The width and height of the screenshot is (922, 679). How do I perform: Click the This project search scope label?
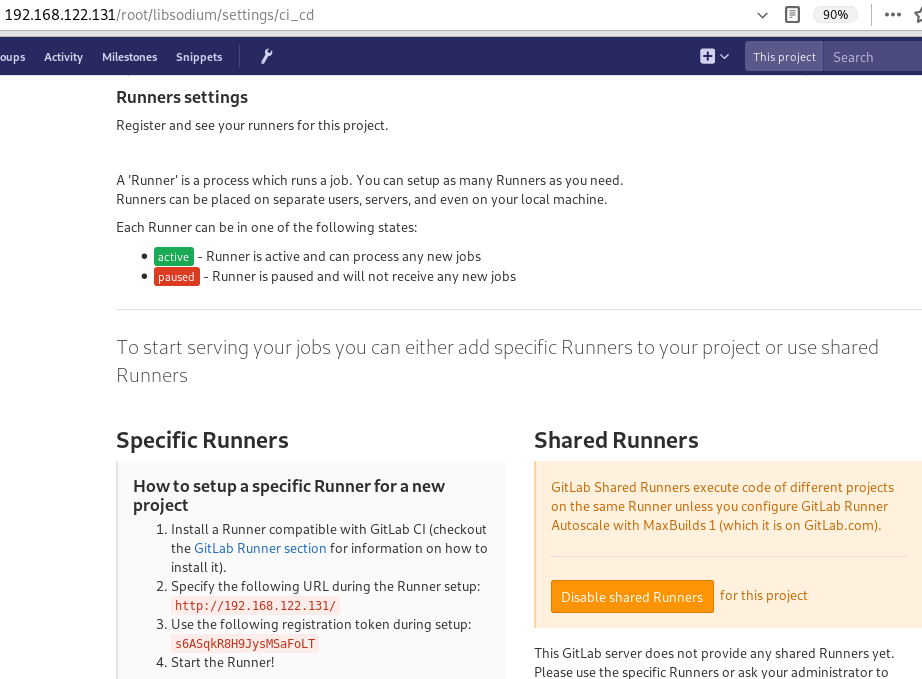click(x=784, y=57)
